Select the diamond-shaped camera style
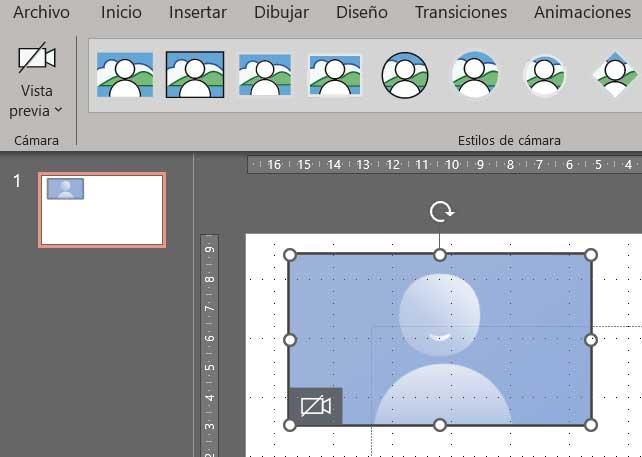 coord(615,75)
